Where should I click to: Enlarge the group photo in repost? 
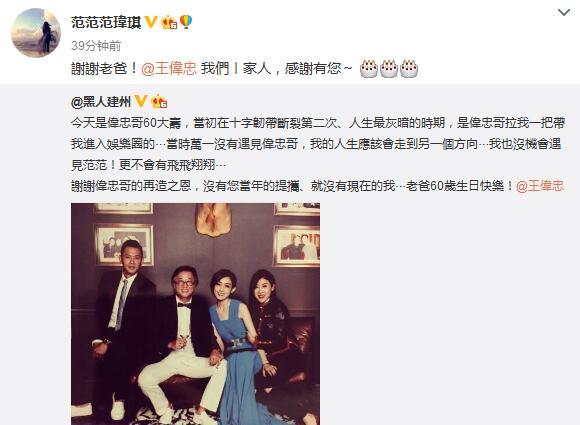[x=195, y=314]
